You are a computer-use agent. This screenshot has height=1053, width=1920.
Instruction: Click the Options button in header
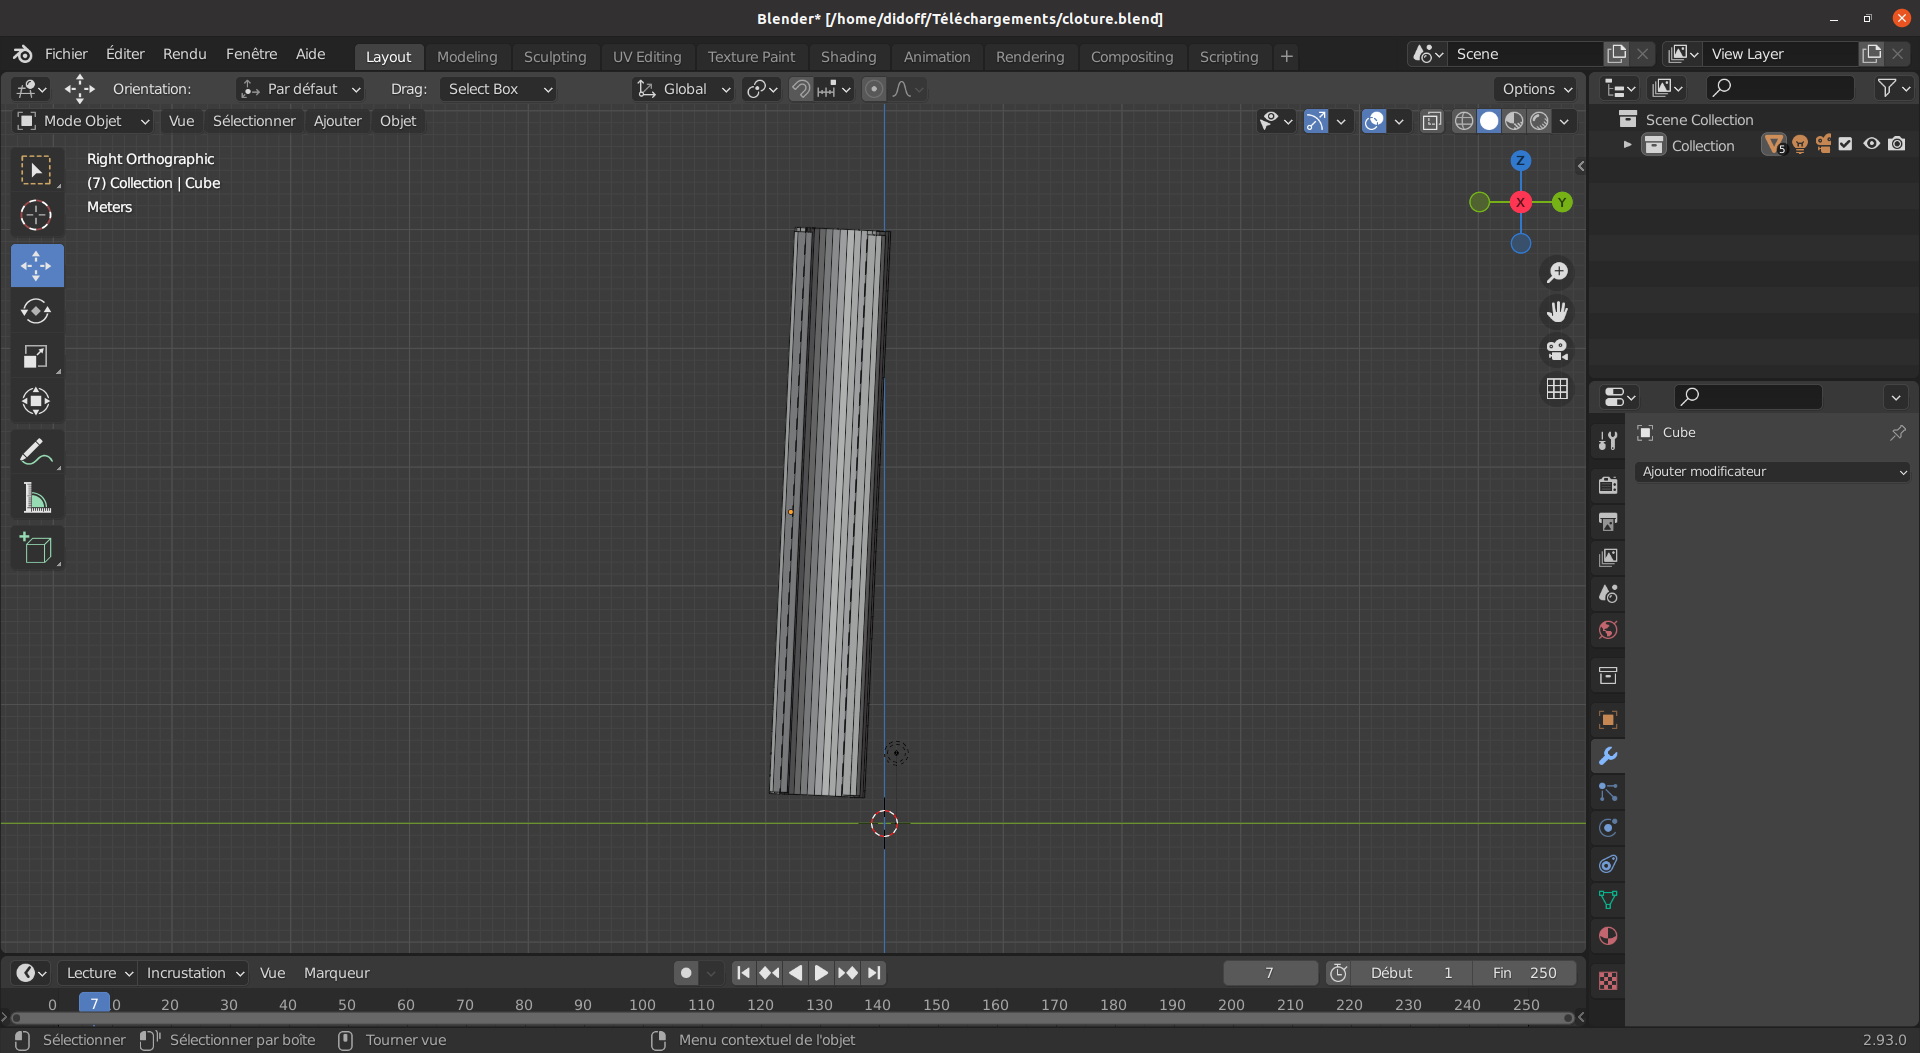(1536, 89)
